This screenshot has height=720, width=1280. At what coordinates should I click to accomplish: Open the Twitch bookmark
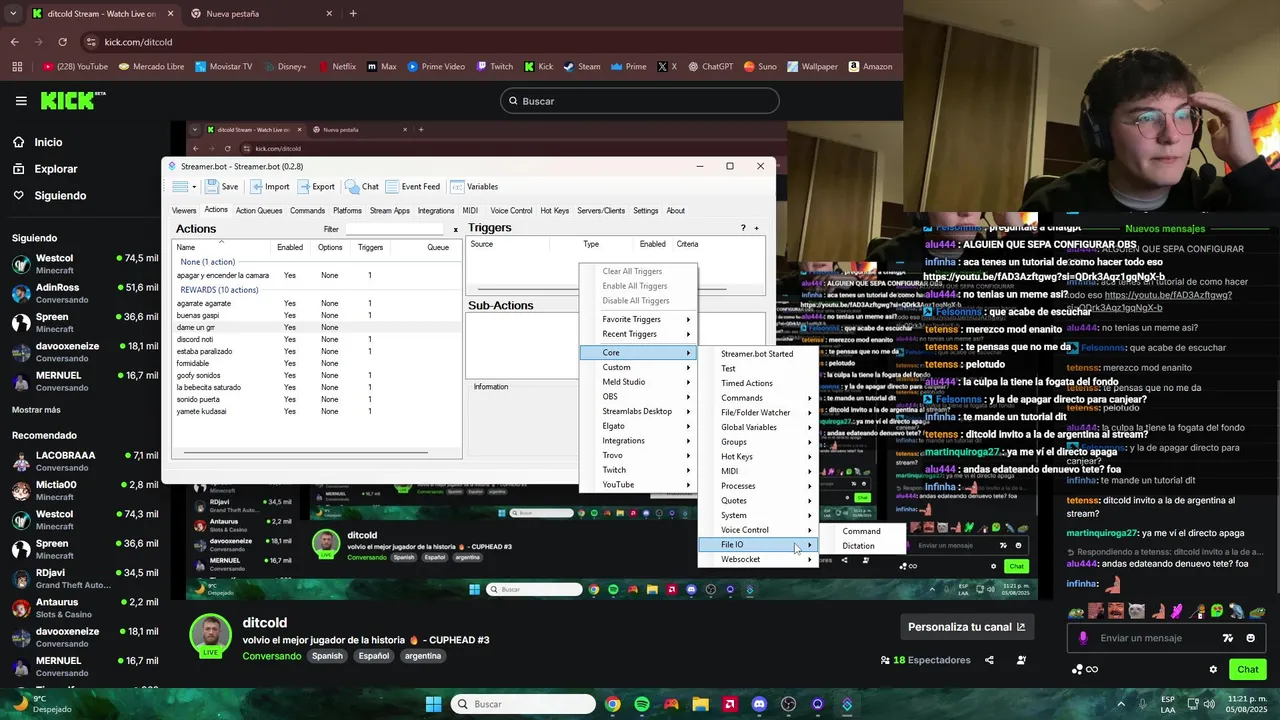coord(494,67)
